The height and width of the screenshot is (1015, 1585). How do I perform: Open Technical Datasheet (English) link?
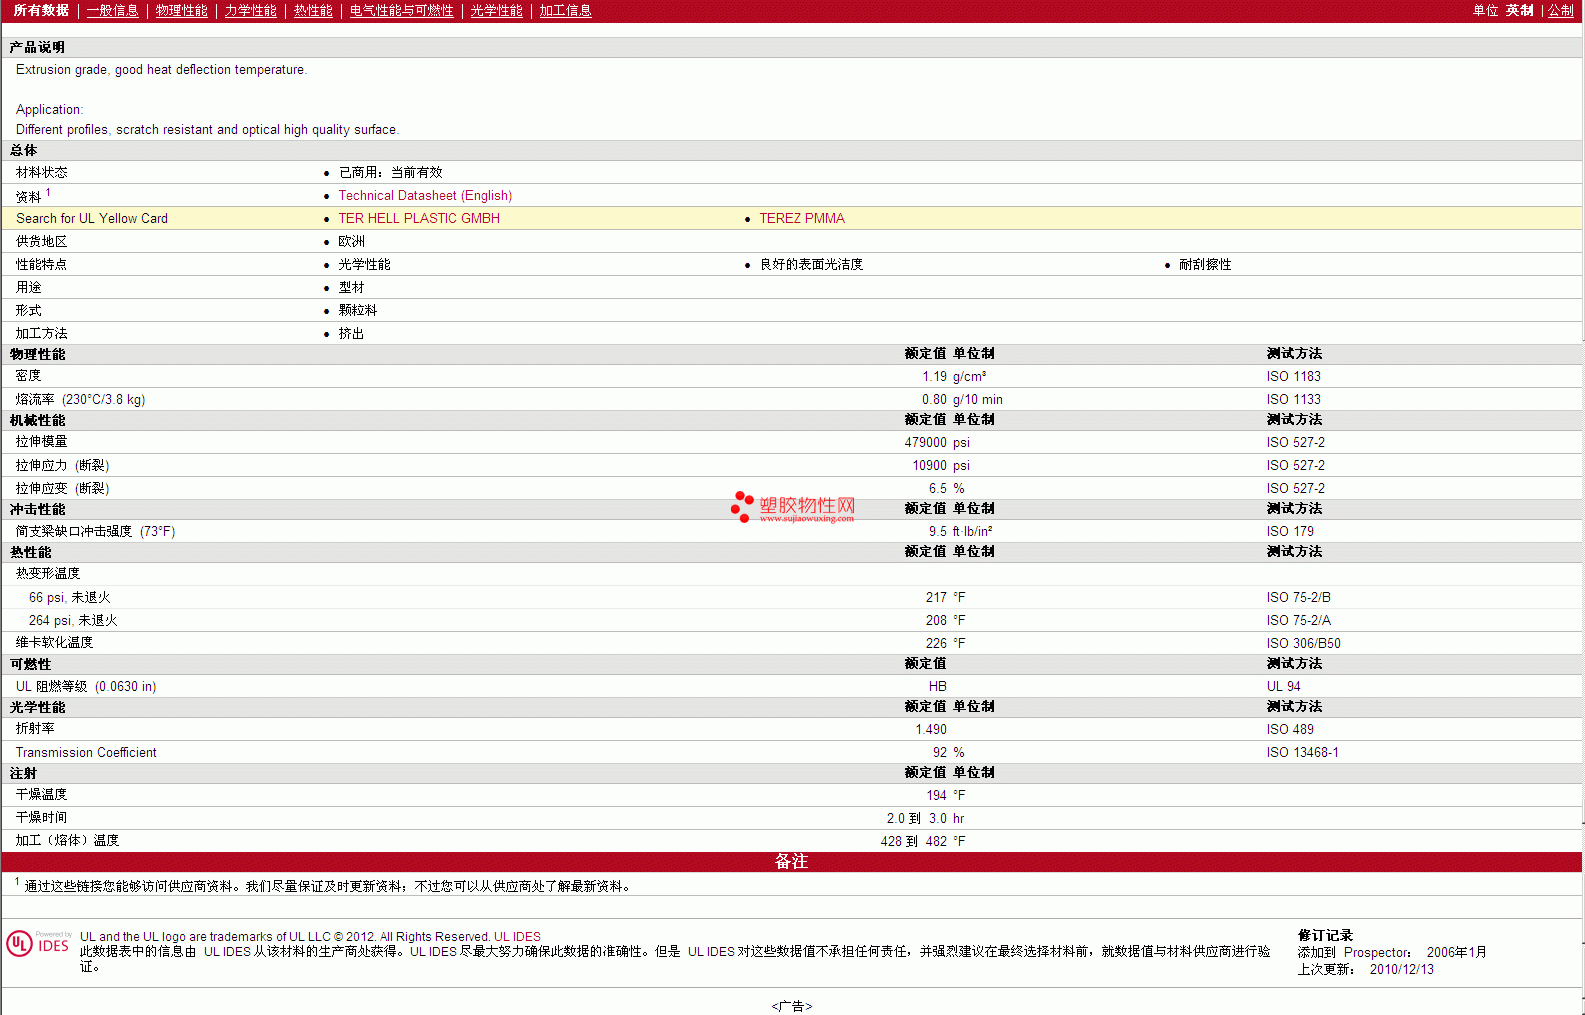coord(425,195)
